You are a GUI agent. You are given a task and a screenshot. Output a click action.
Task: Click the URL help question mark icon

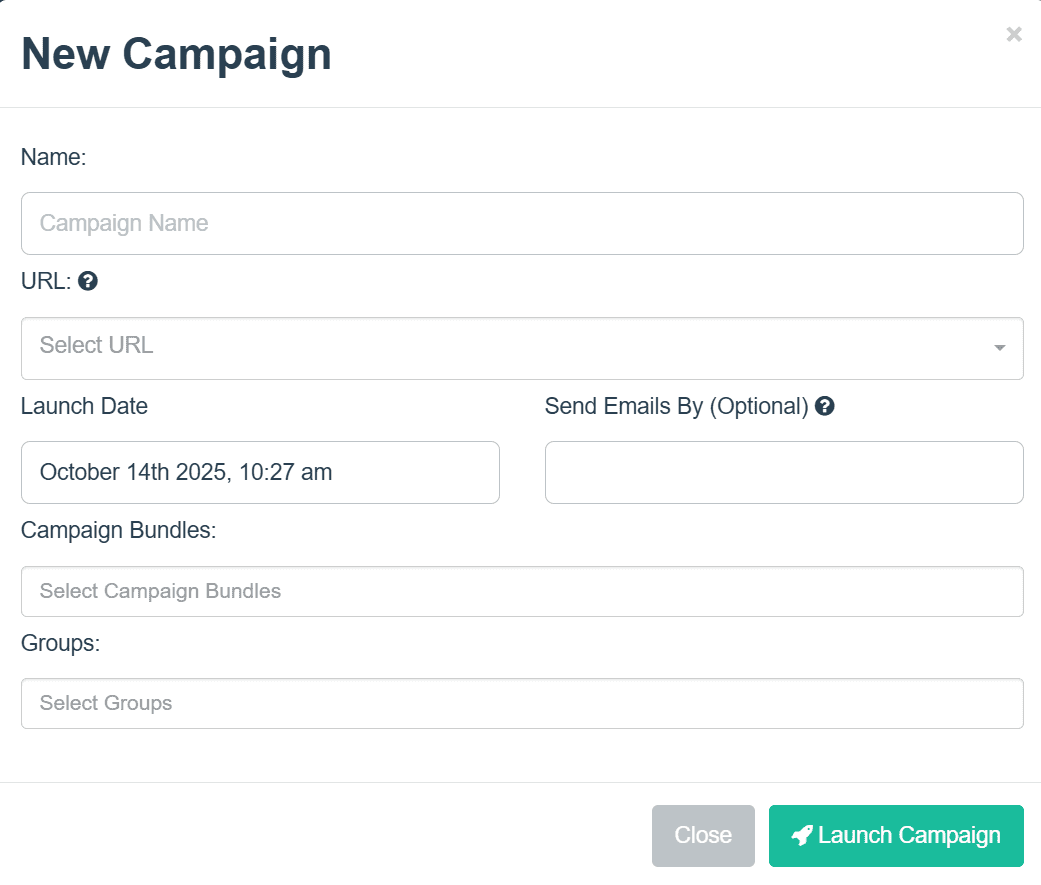click(88, 282)
